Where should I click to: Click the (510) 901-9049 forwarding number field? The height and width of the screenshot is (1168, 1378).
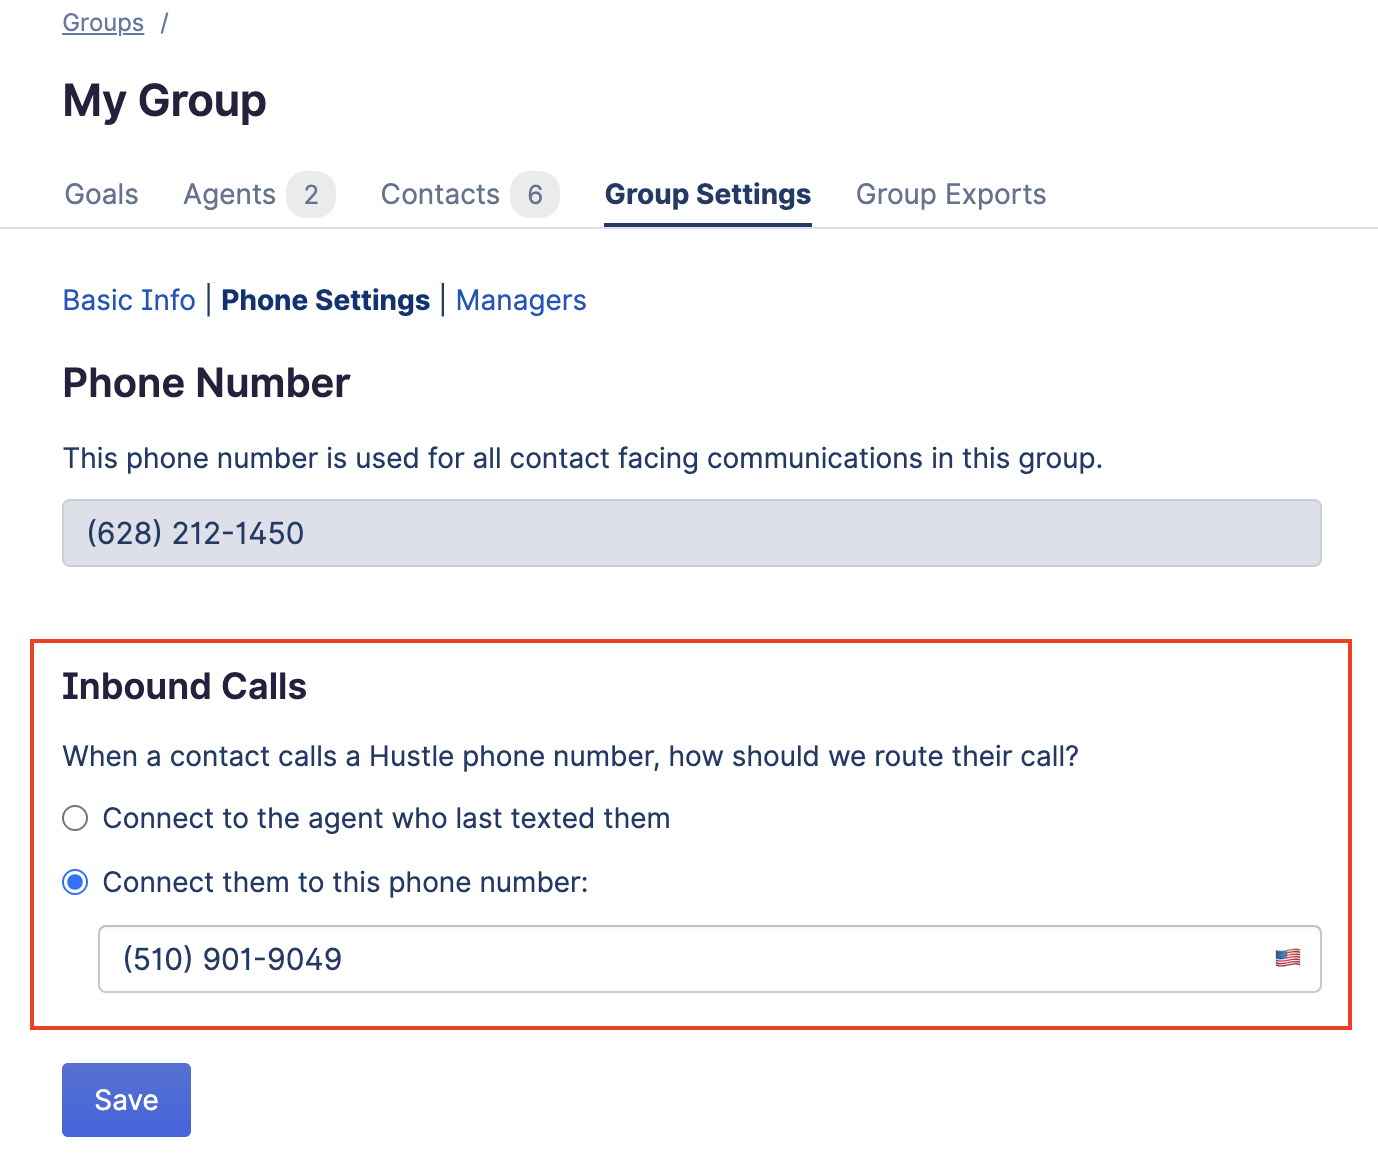click(x=710, y=959)
